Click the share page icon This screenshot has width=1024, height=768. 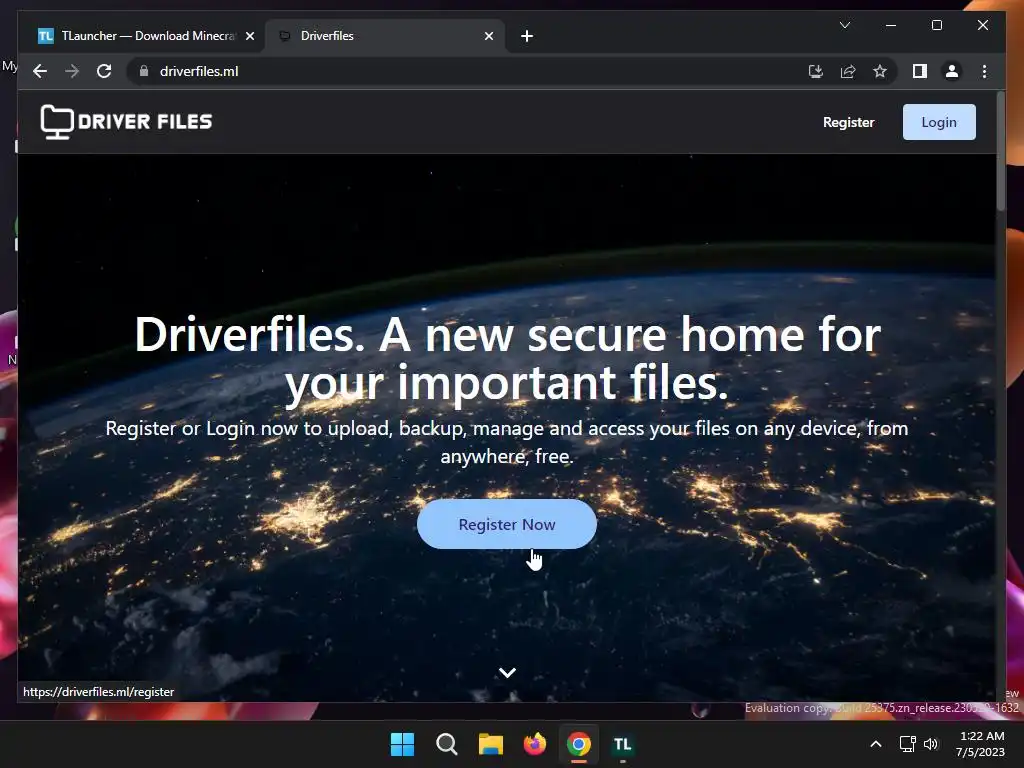(848, 71)
